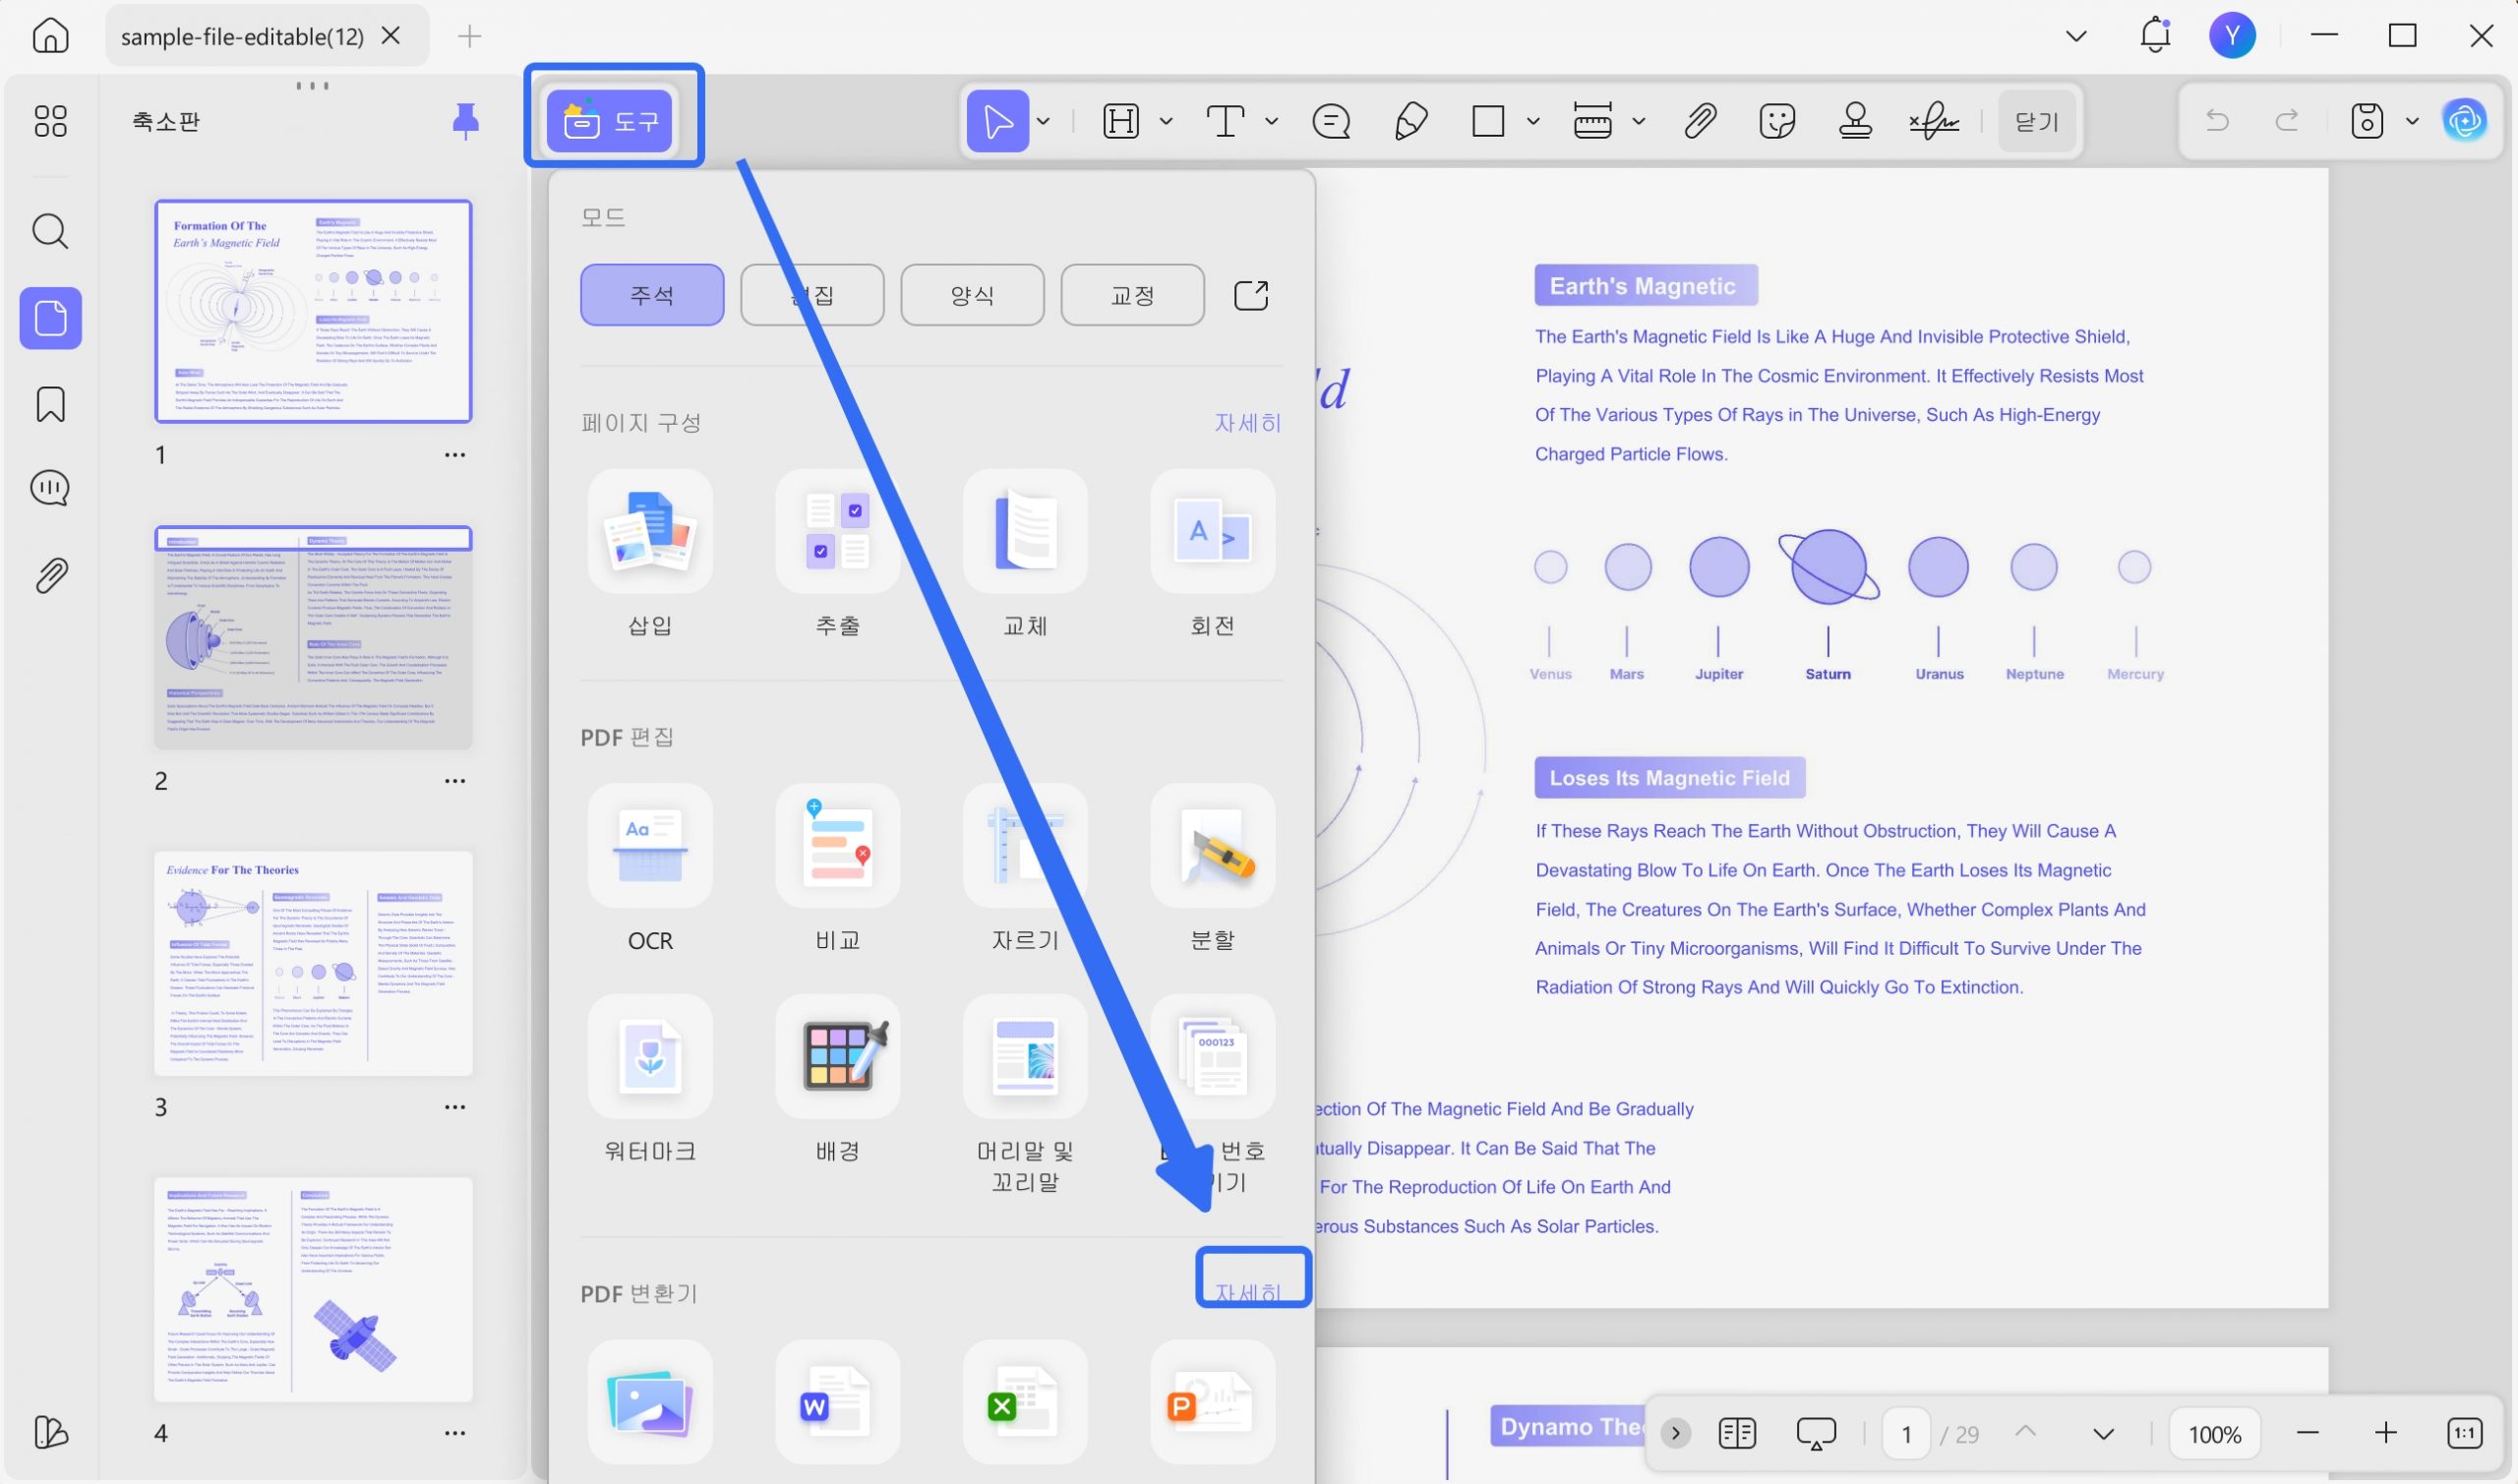
Task: Add a new tab with plus
Action: point(469,36)
